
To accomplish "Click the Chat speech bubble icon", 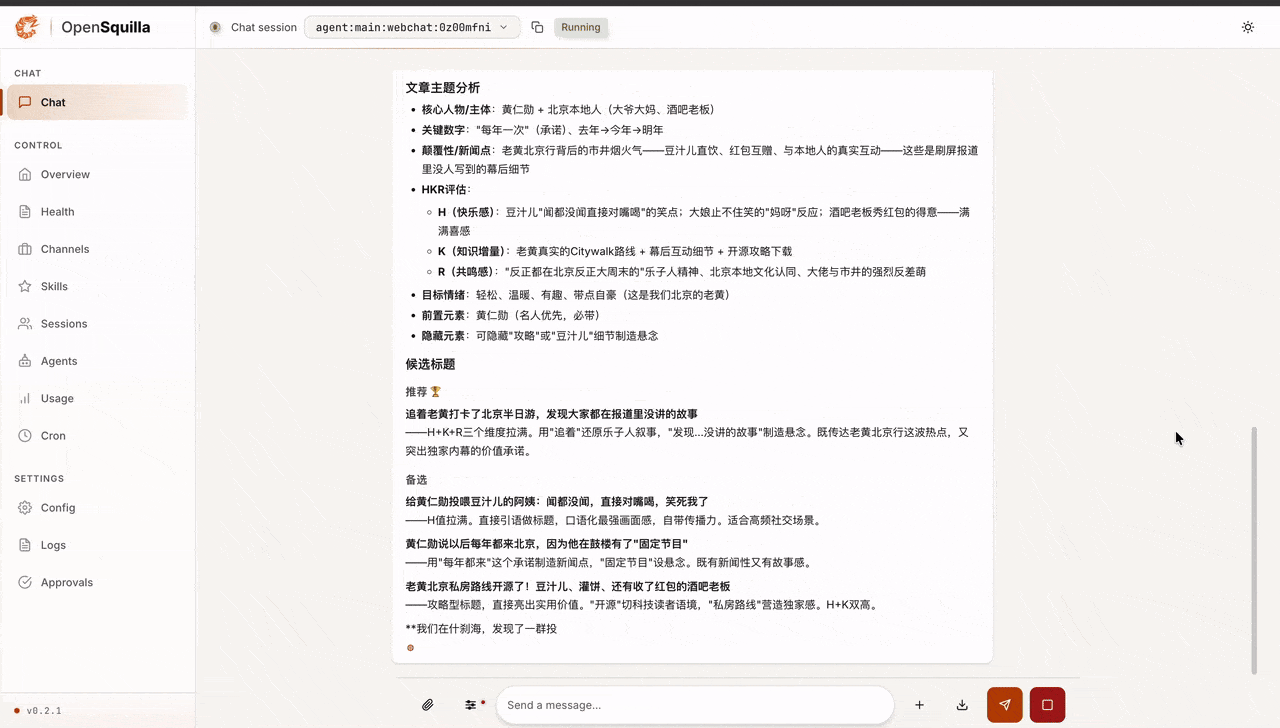I will point(25,102).
